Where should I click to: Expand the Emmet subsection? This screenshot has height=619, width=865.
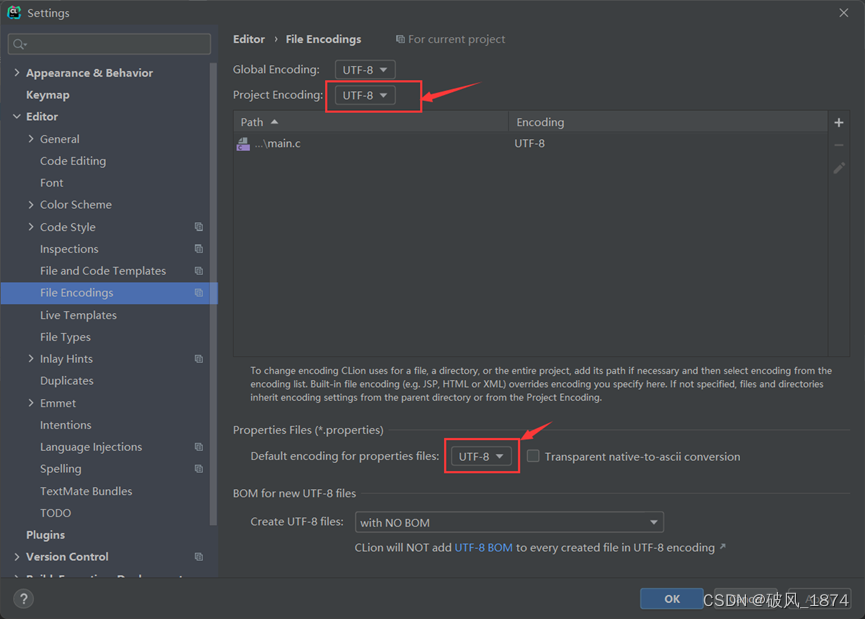pos(31,403)
